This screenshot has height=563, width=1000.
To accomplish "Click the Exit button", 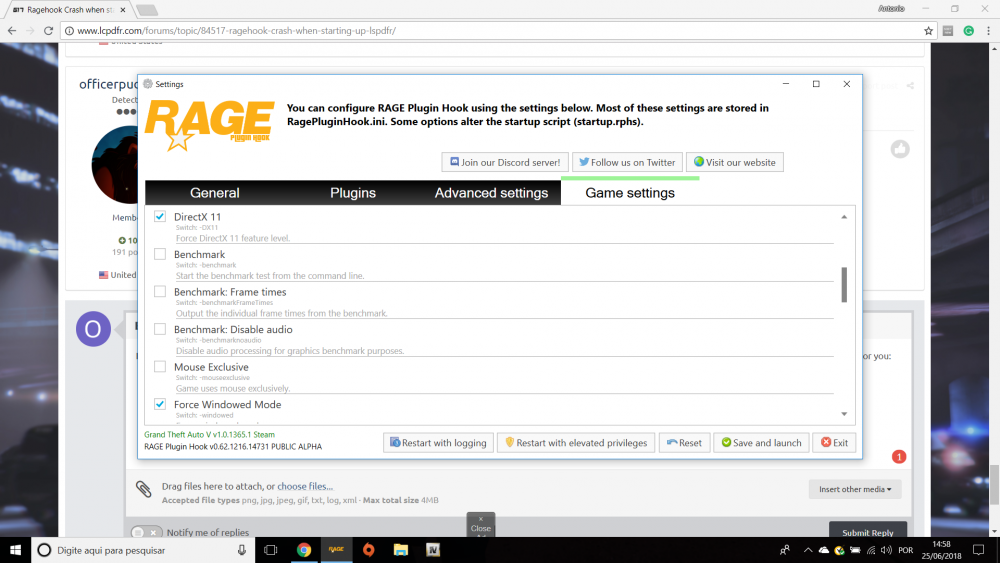I will point(834,442).
